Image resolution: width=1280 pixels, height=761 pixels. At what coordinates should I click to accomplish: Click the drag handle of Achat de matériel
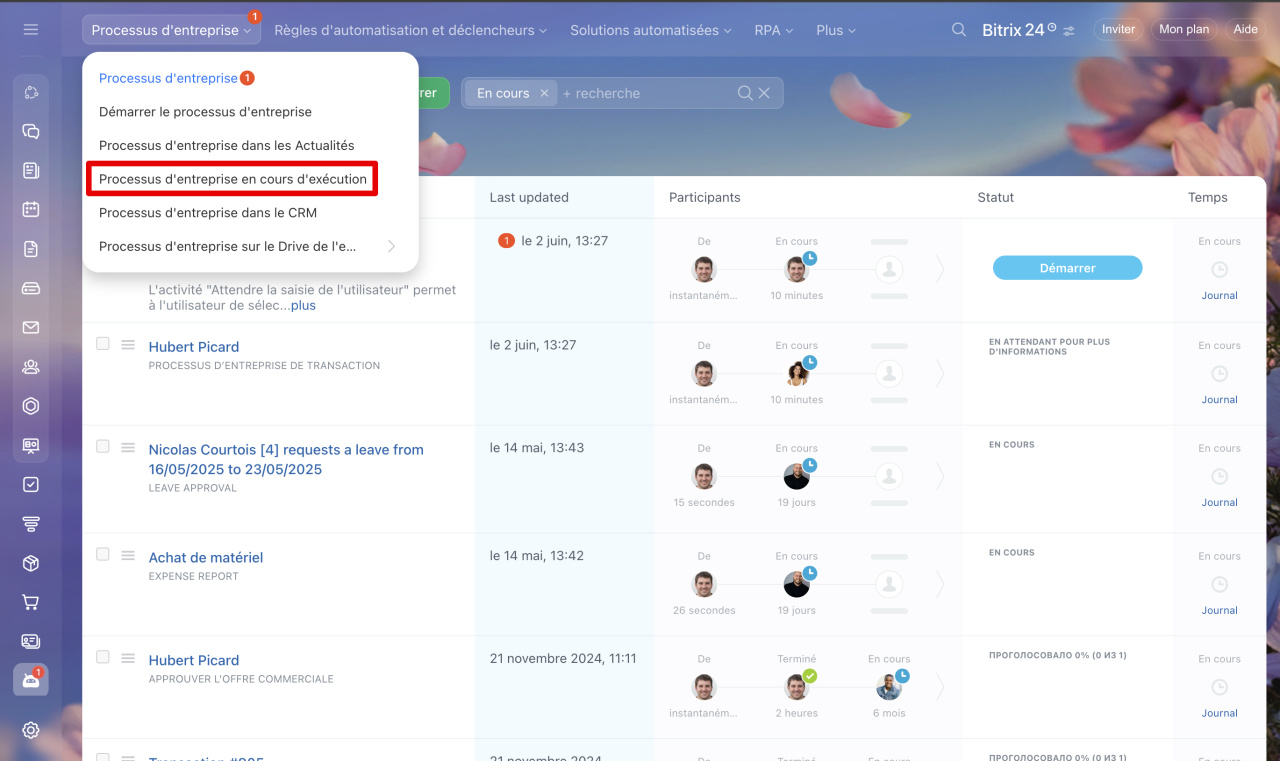[128, 555]
